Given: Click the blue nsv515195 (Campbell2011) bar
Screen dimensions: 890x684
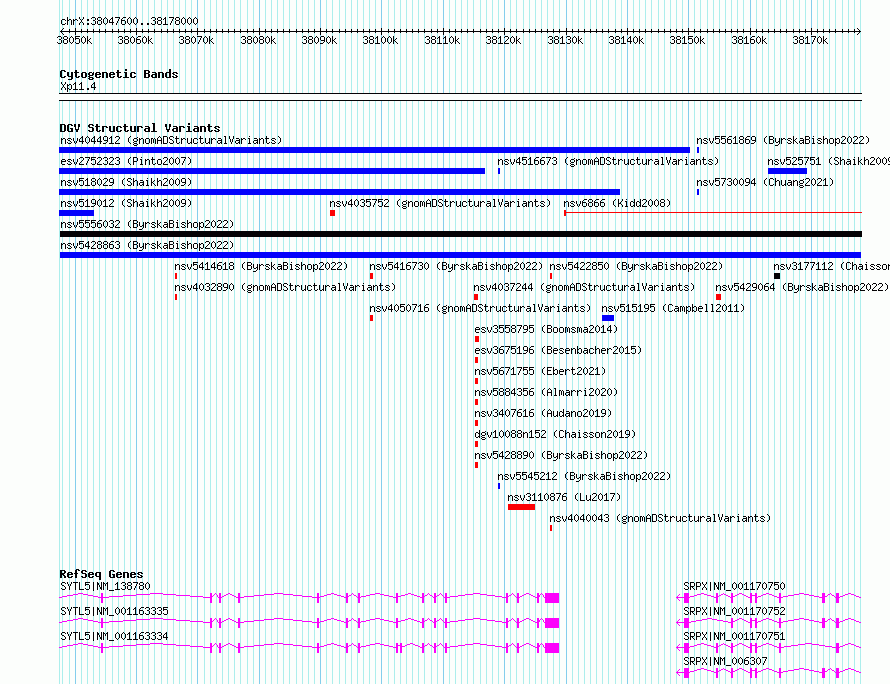Looking at the screenshot, I should [608, 318].
